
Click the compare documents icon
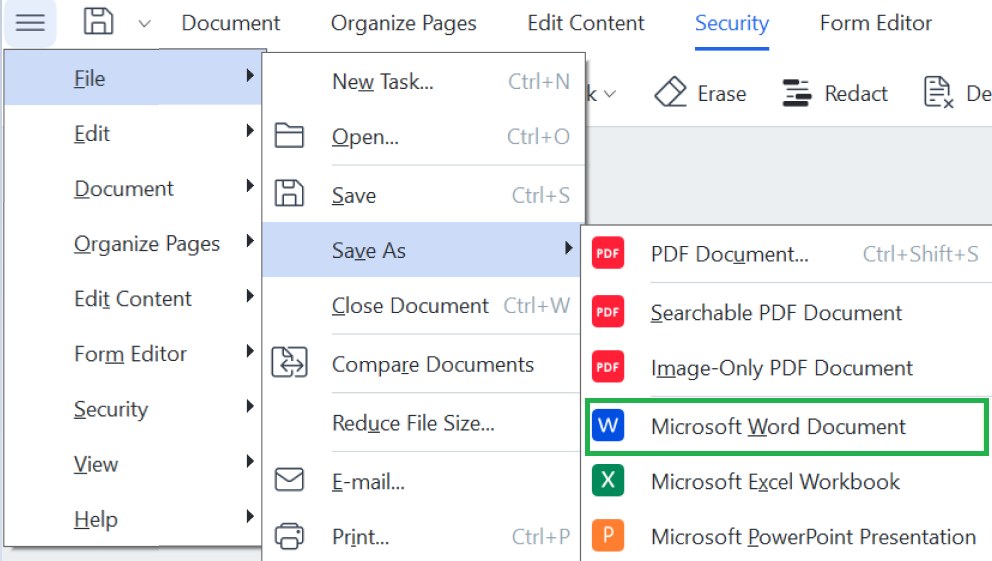click(289, 362)
